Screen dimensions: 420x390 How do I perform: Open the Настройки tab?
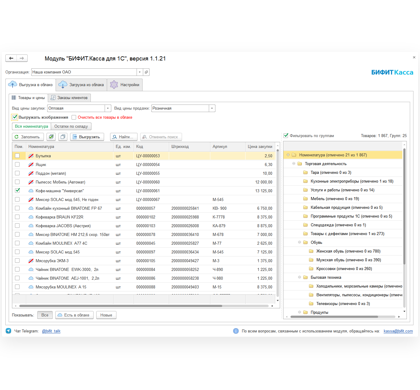pos(125,85)
